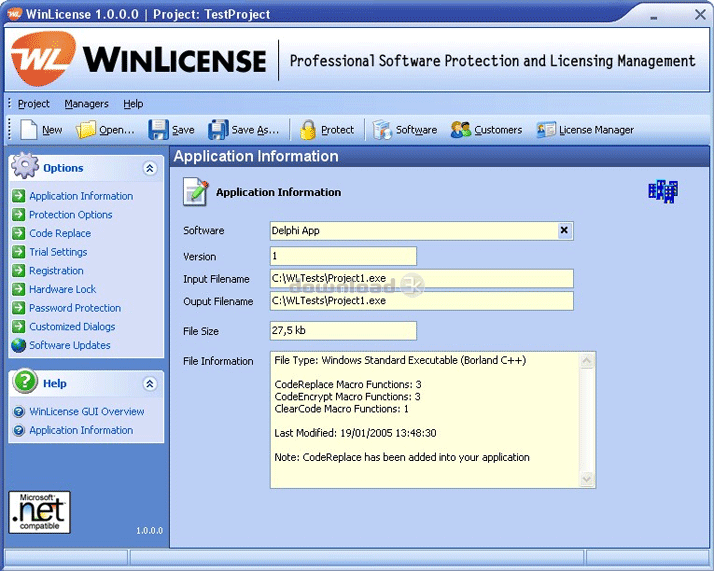Screen dimensions: 714x571
Task: Click the green arrow beside Application Information
Action: [x=19, y=196]
